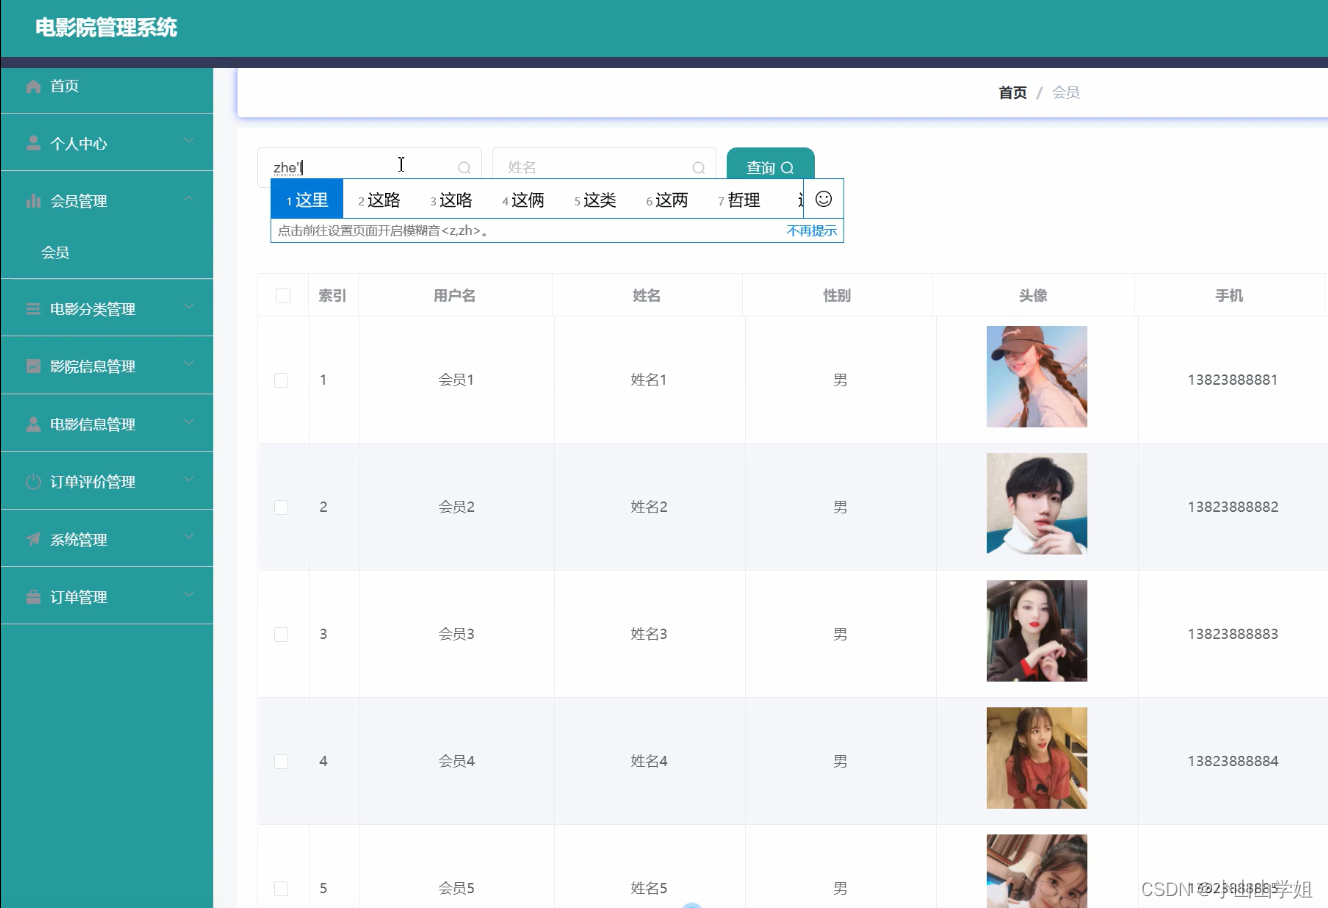Check the checkbox for 会员1 row
The height and width of the screenshot is (908, 1328).
tap(281, 380)
